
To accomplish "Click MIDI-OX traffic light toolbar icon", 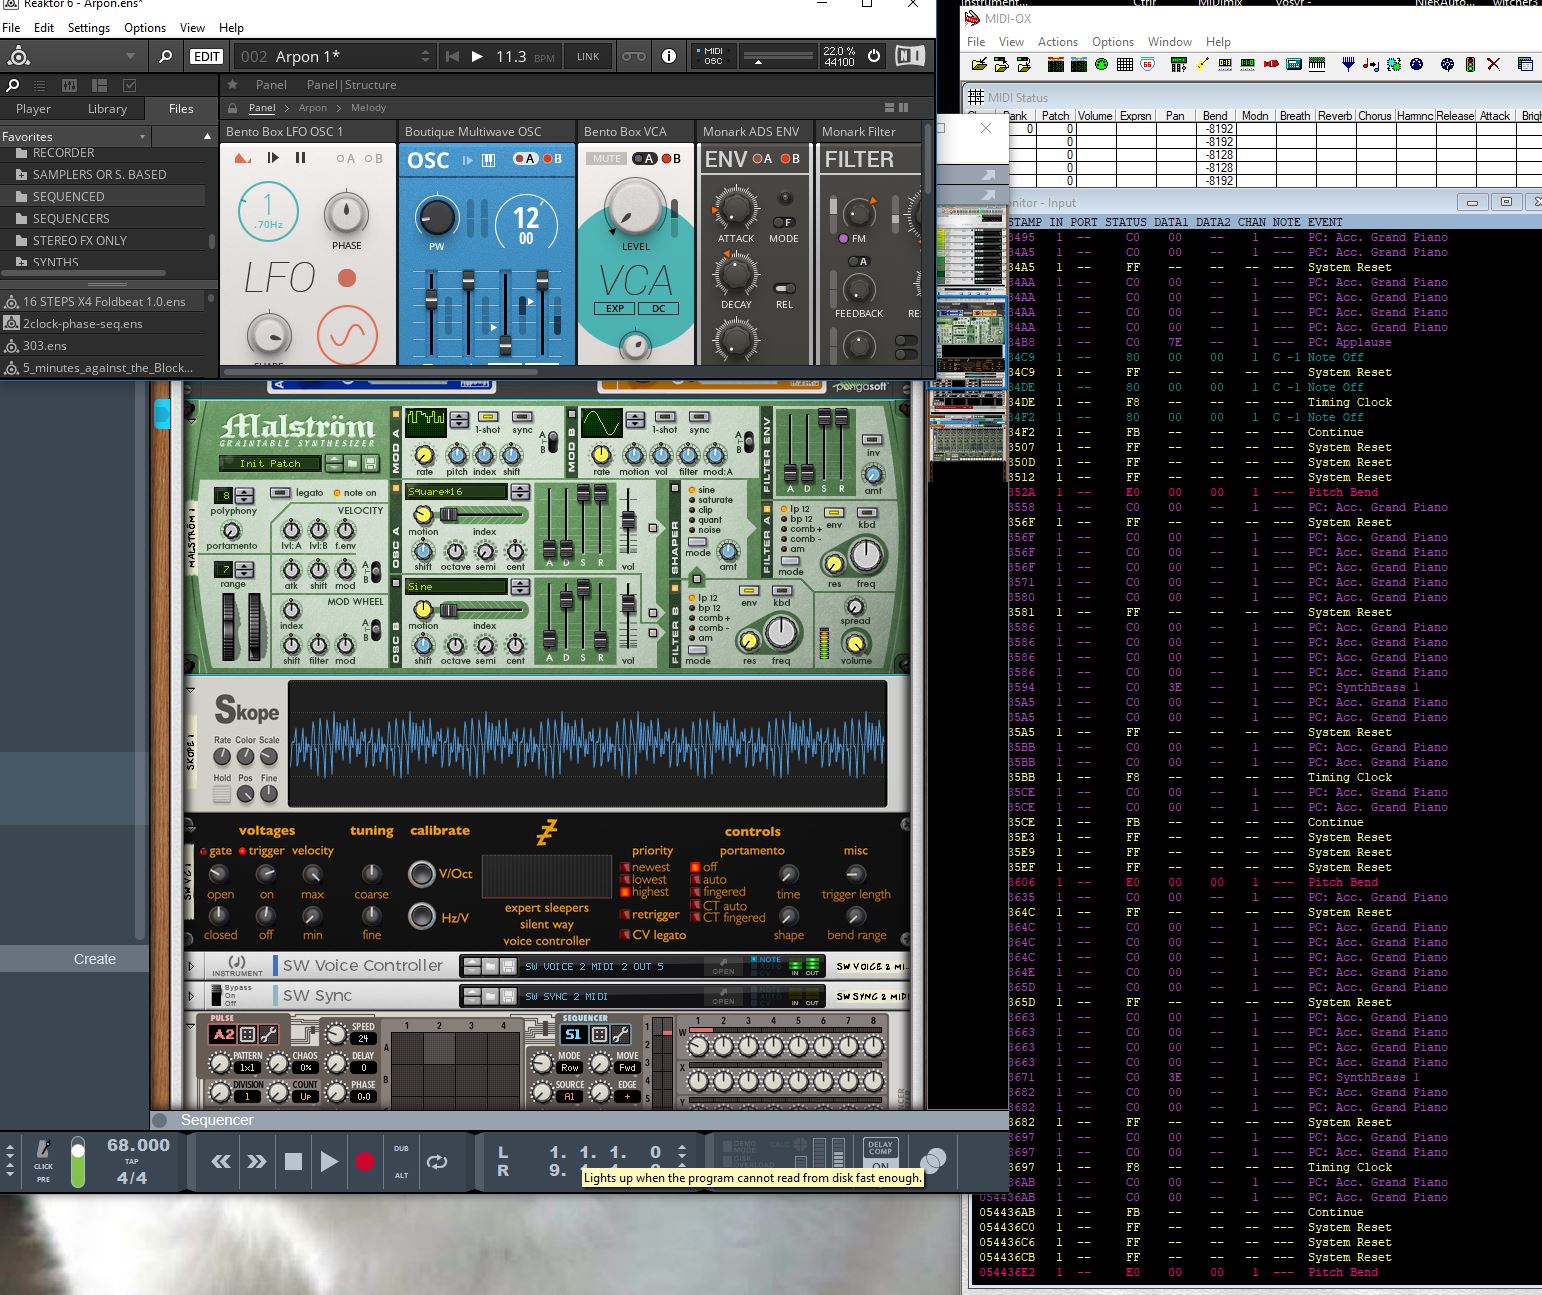I will (x=1470, y=65).
